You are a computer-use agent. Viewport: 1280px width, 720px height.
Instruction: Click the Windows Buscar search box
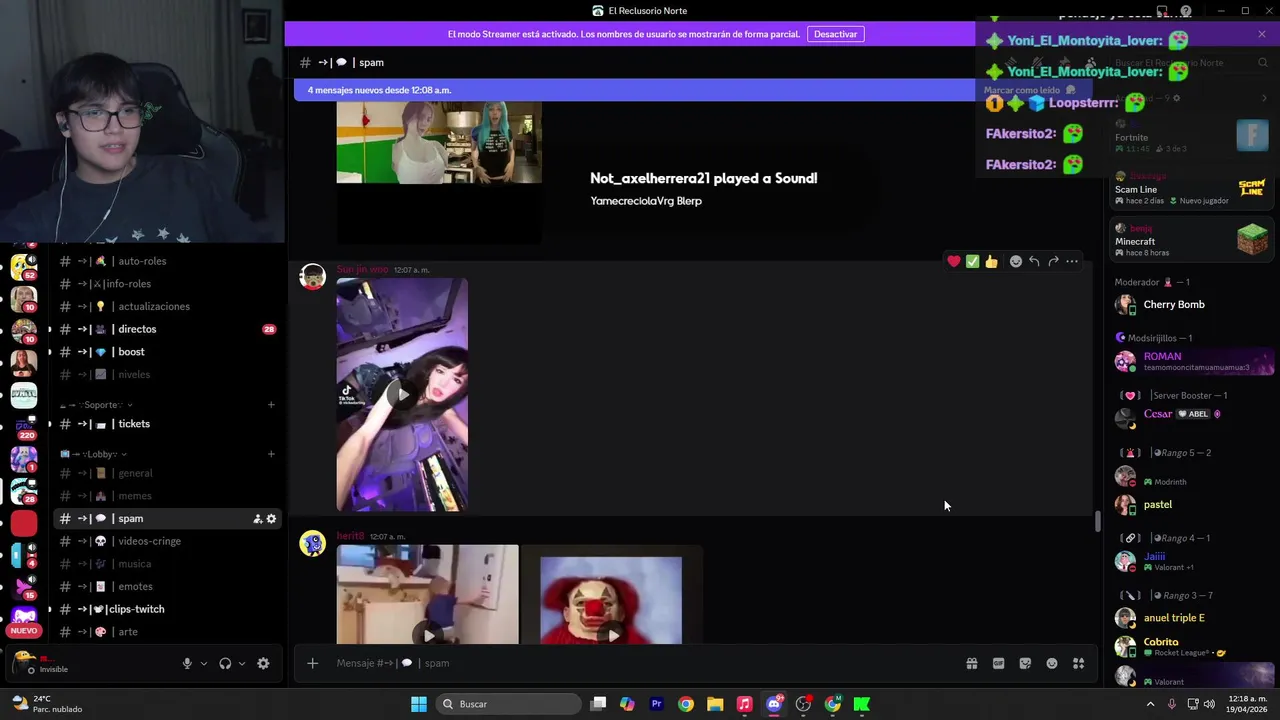pyautogui.click(x=510, y=704)
